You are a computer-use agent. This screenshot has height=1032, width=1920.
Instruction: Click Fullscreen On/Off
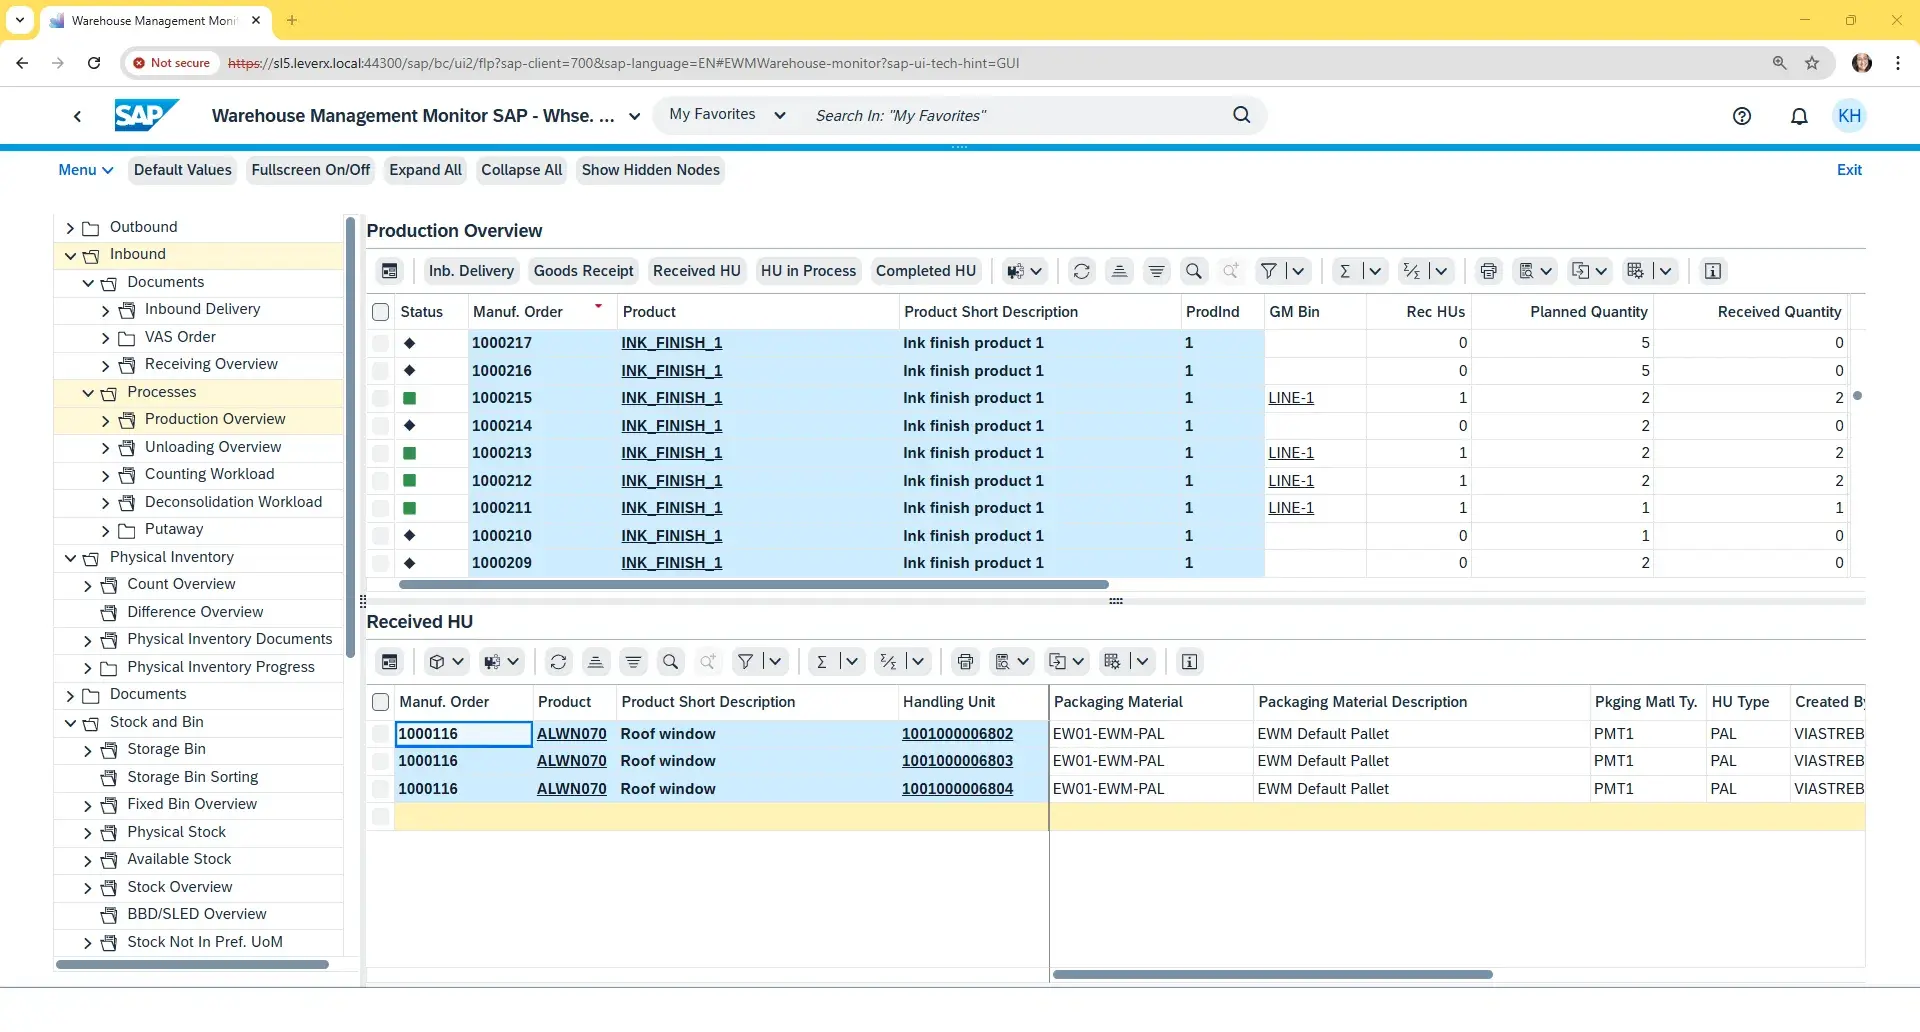[311, 170]
